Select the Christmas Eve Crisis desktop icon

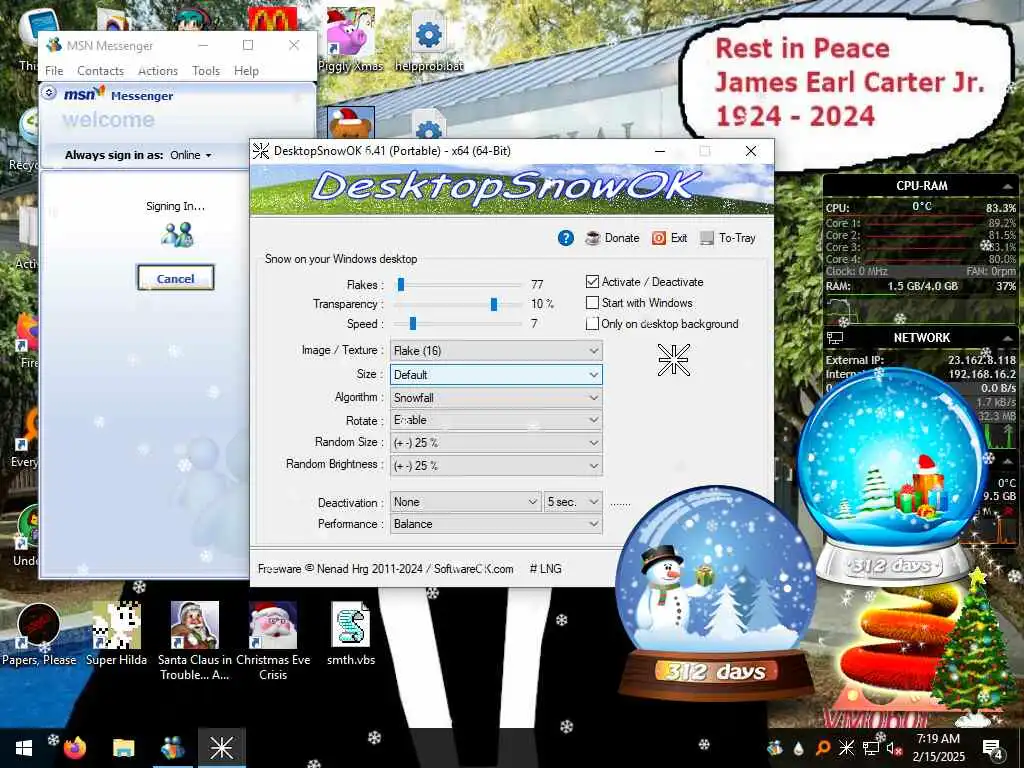pyautogui.click(x=273, y=641)
